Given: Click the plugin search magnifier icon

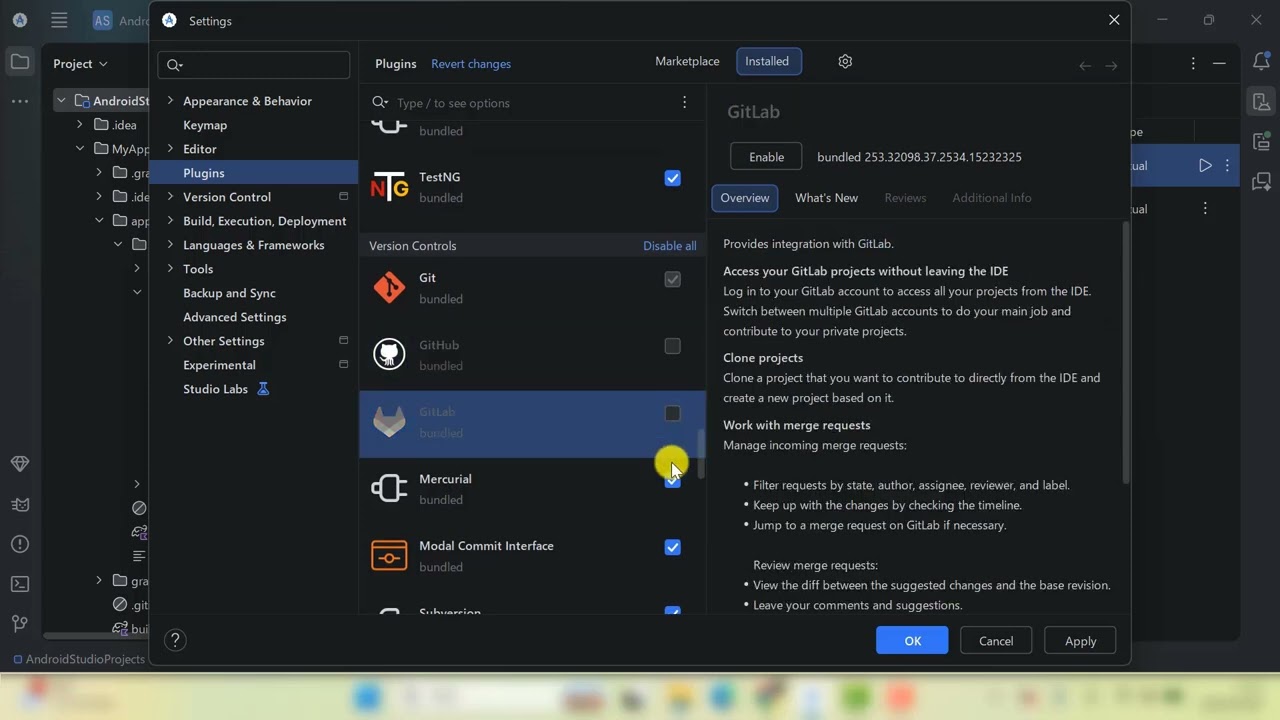Looking at the screenshot, I should point(380,103).
